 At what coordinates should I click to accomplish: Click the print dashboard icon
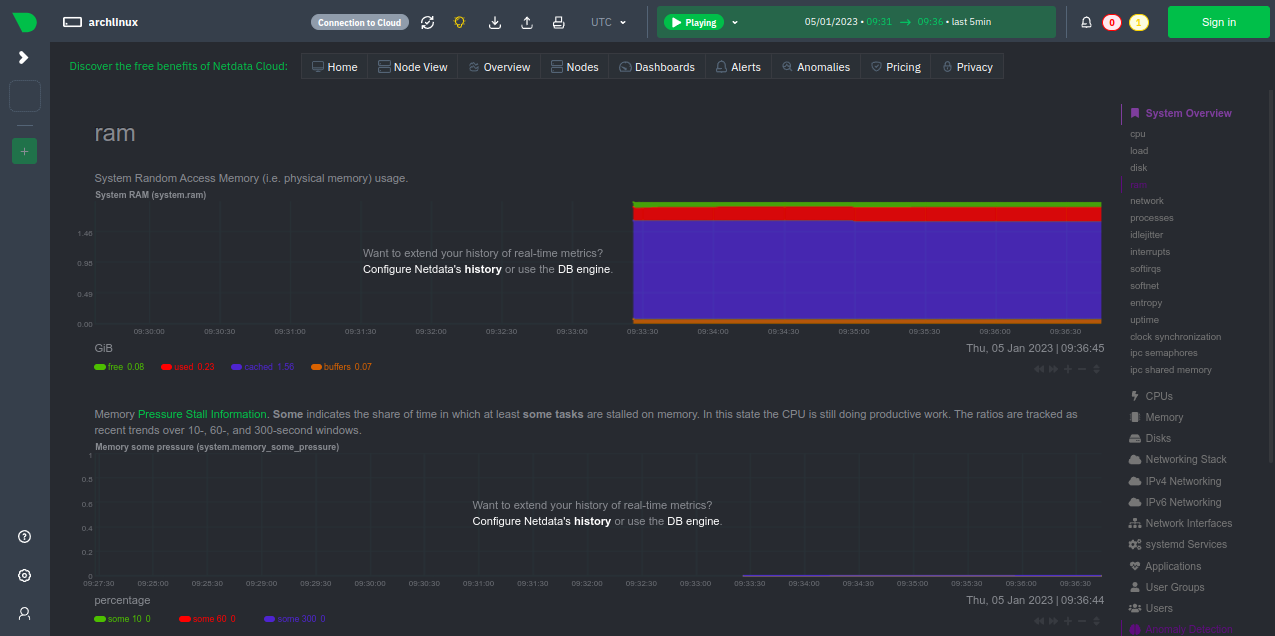559,22
